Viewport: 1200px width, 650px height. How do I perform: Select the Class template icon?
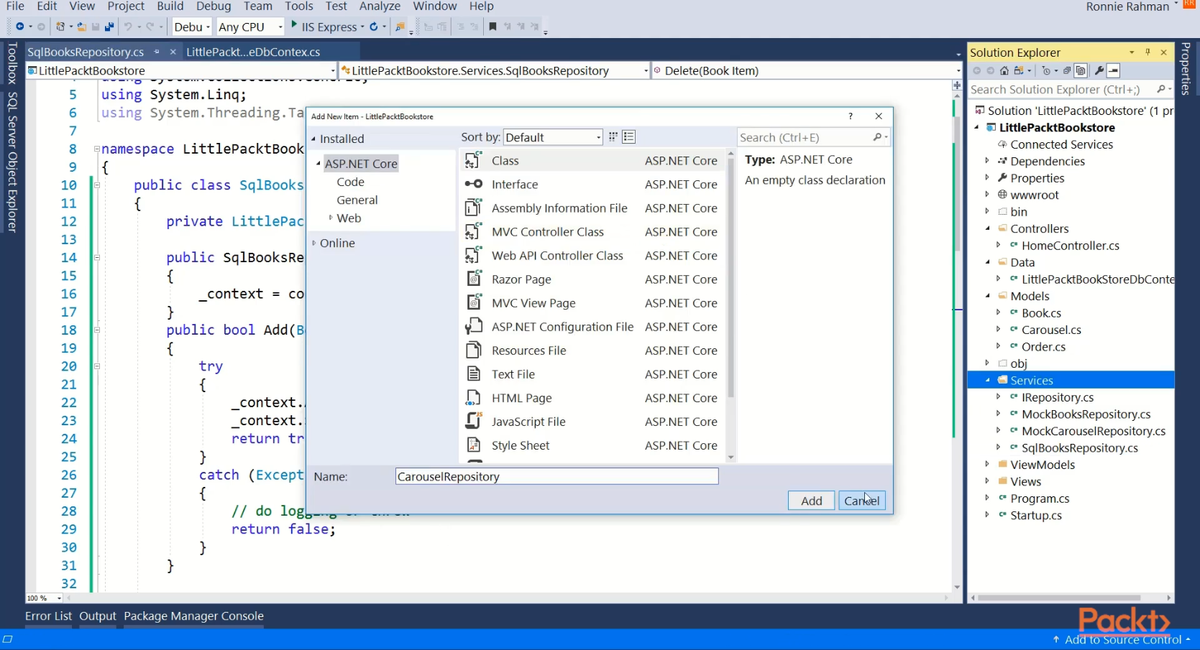(x=474, y=160)
